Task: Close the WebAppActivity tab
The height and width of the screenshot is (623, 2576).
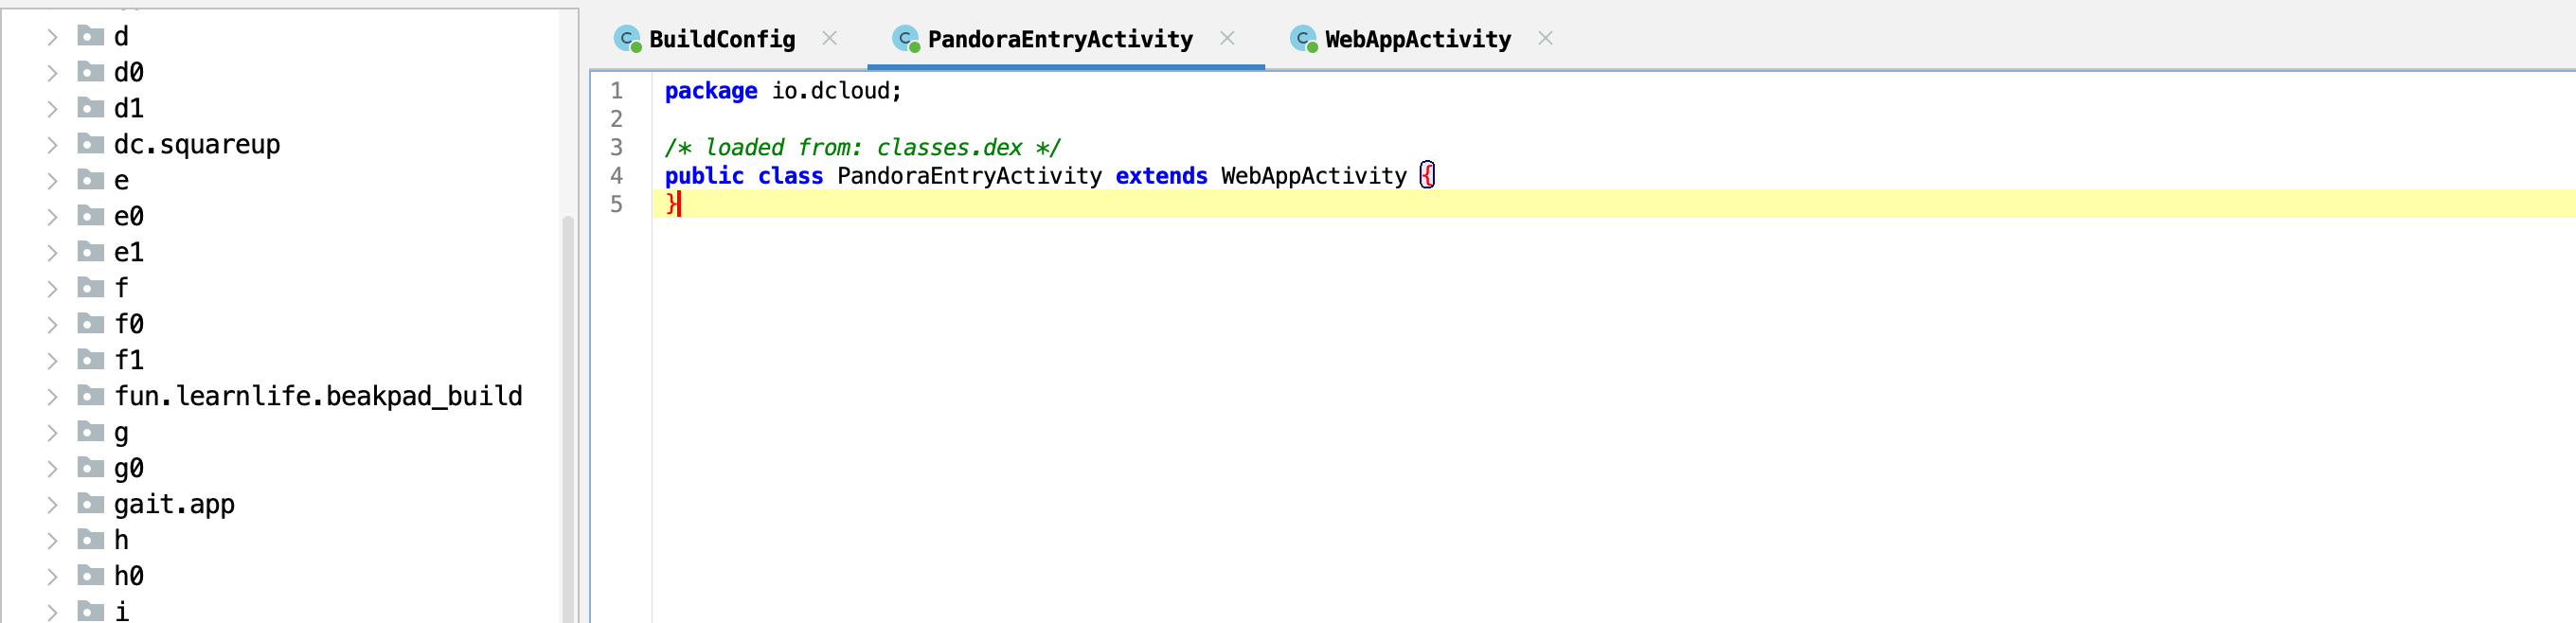Action: (x=1546, y=38)
